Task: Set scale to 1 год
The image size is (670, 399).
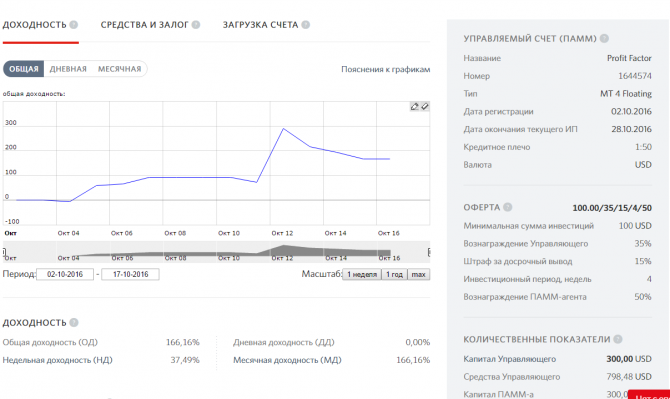Action: click(x=394, y=274)
